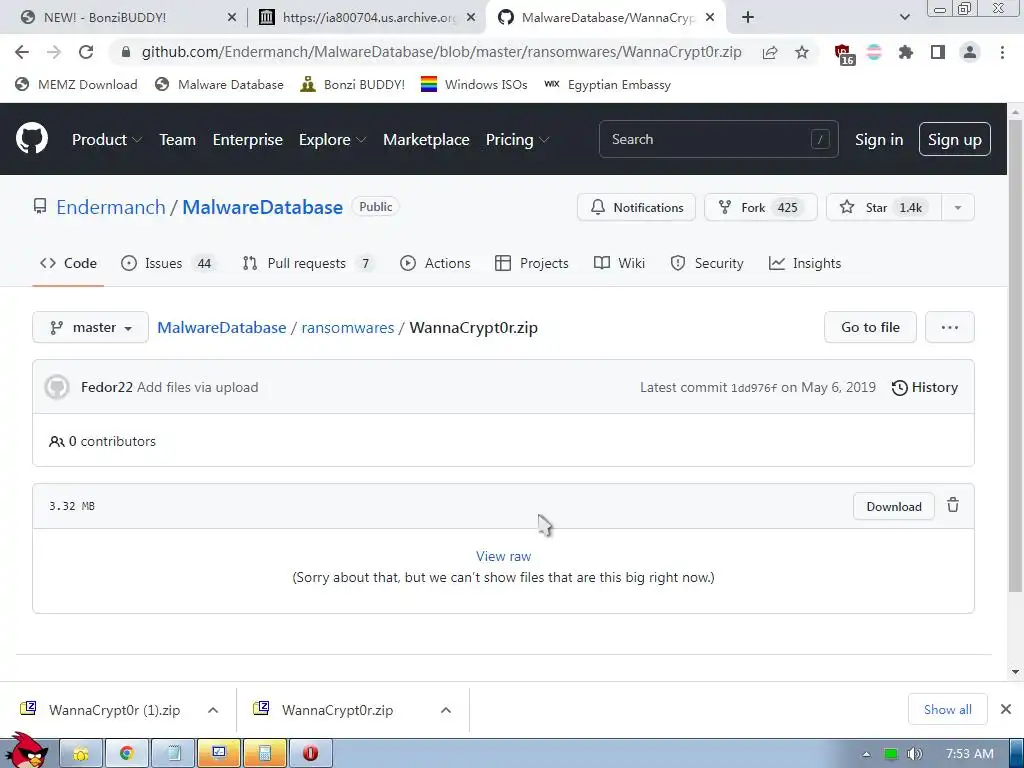Star the MalwareDatabase repository

pos(884,208)
